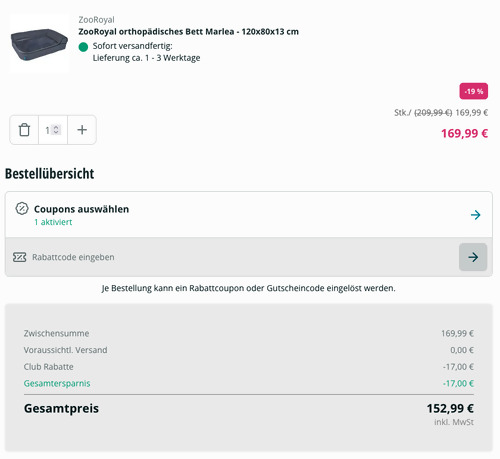Click the '1 aktiviert' coupon status text
The width and height of the screenshot is (500, 459).
point(53,222)
